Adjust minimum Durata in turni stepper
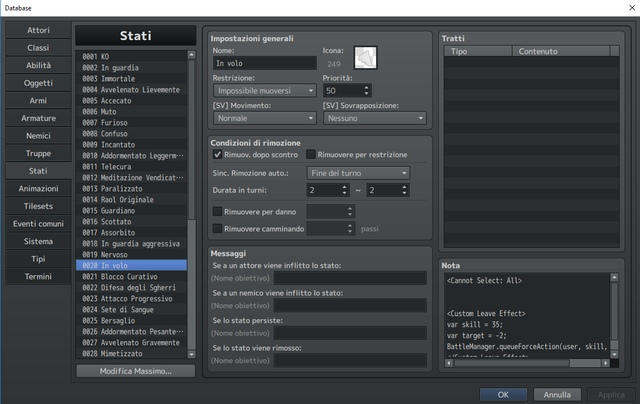The height and width of the screenshot is (404, 640). (344, 190)
